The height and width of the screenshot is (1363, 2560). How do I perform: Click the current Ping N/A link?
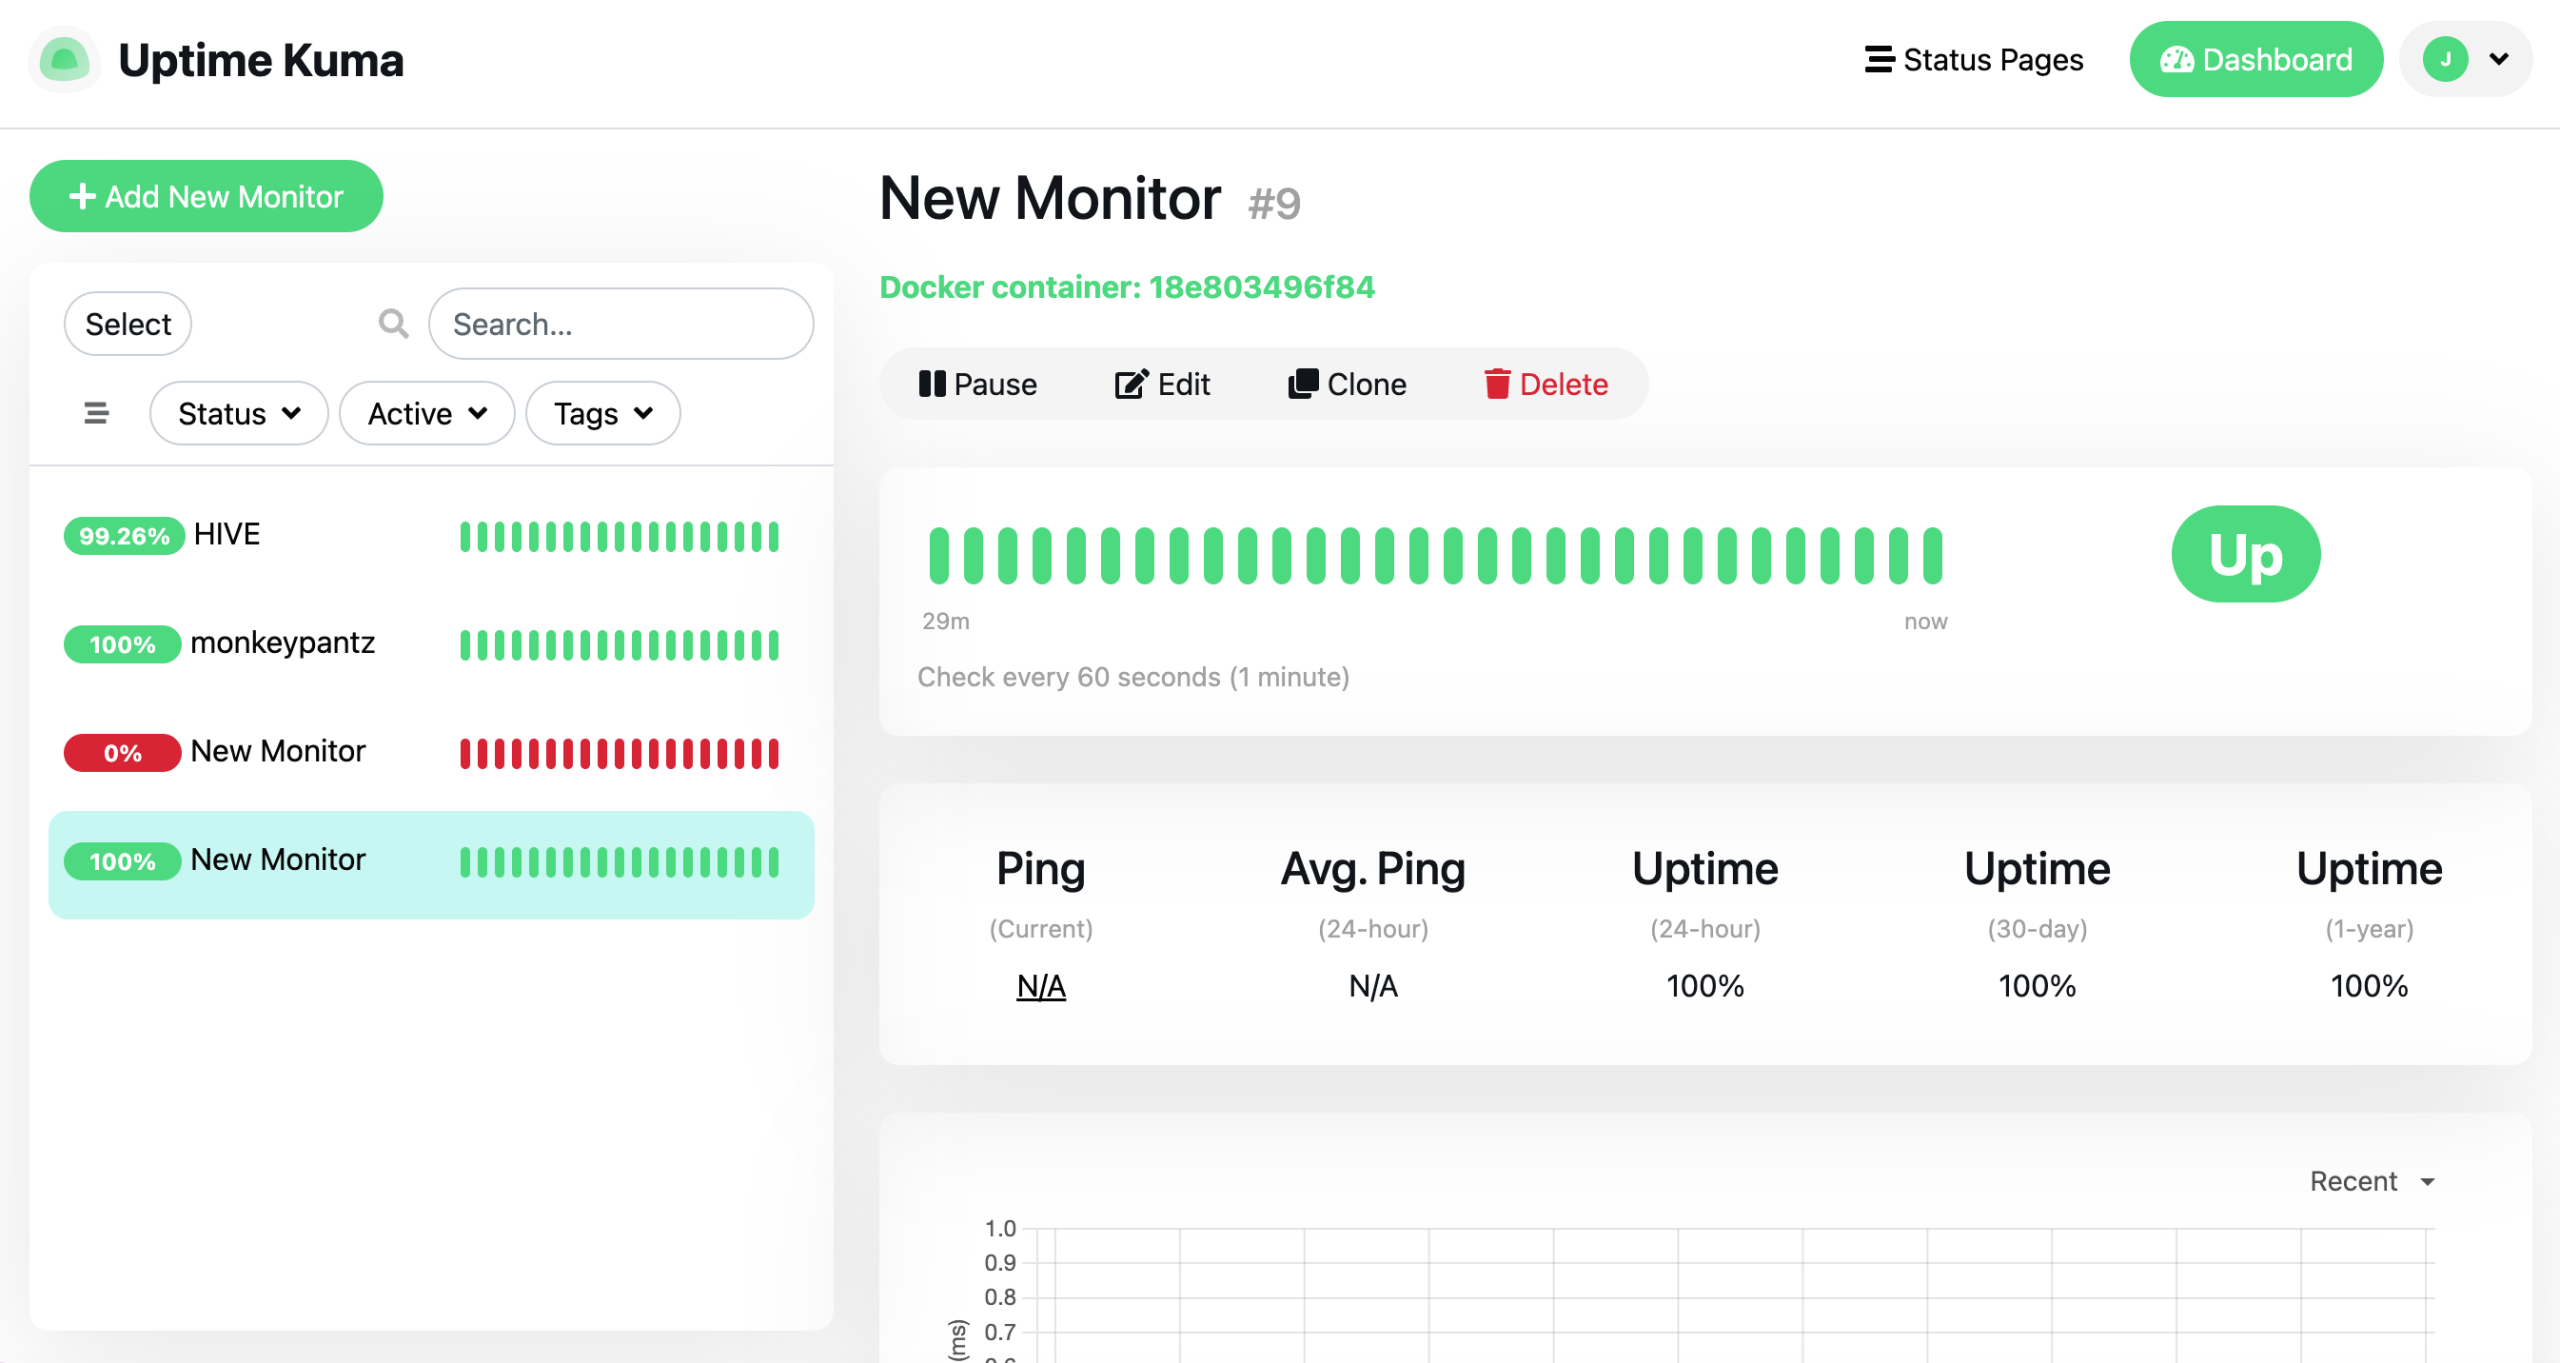pyautogui.click(x=1040, y=986)
